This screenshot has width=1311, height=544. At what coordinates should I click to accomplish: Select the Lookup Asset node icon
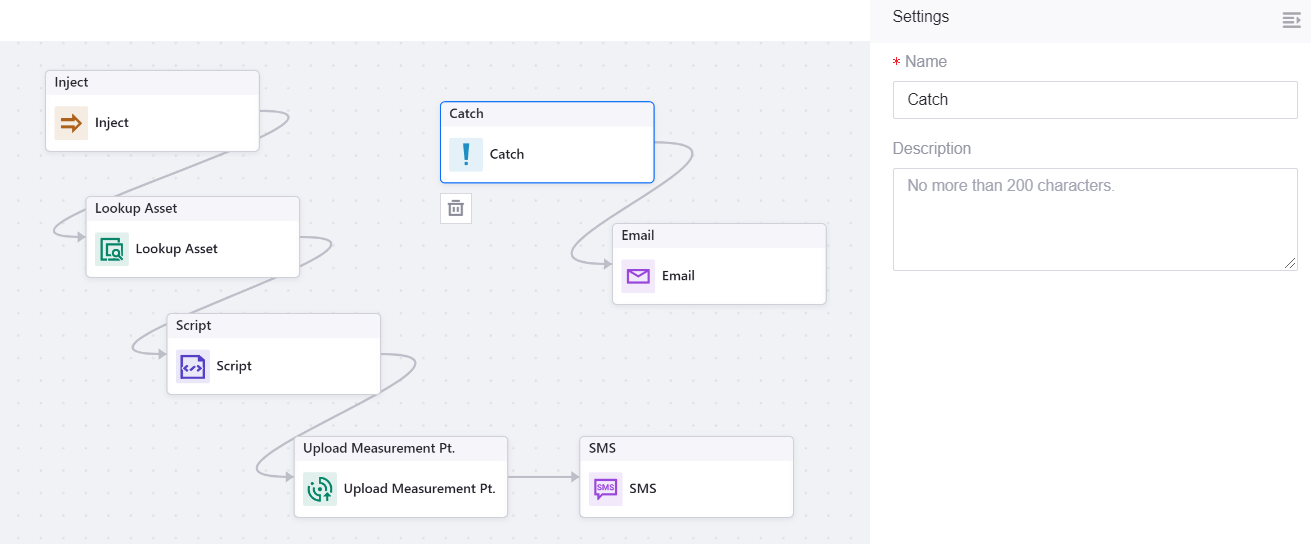pyautogui.click(x=112, y=249)
